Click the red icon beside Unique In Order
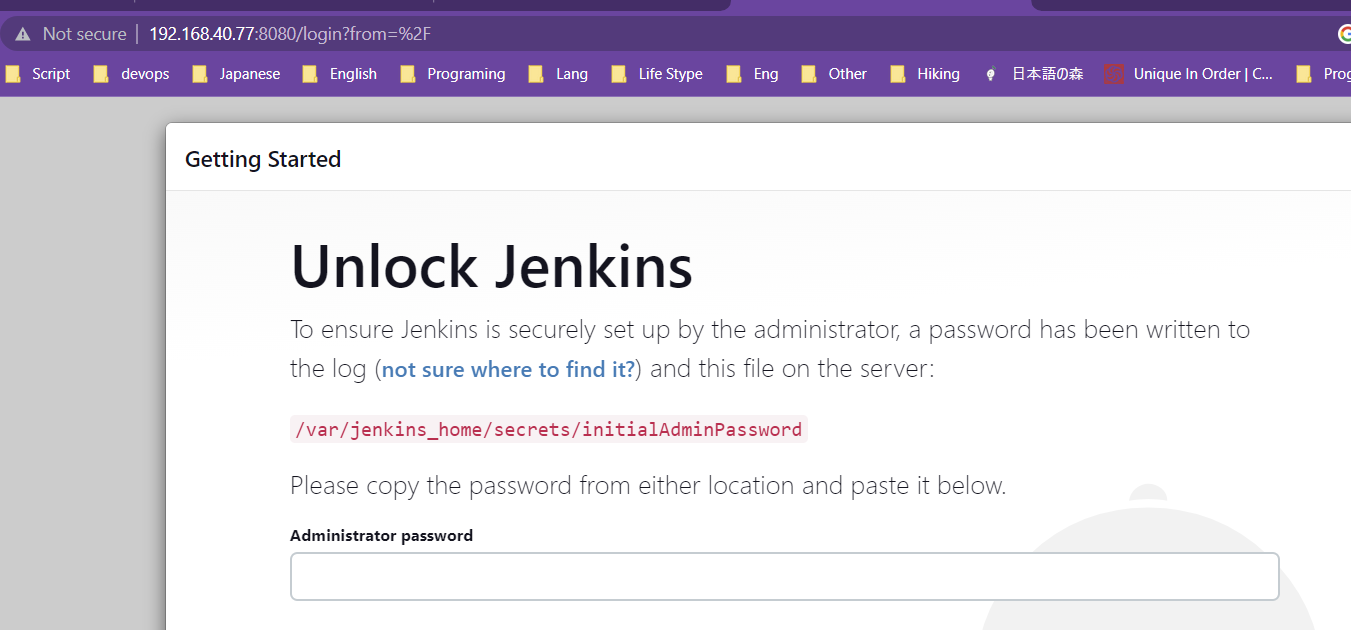Viewport: 1351px width, 630px height. click(x=1113, y=74)
